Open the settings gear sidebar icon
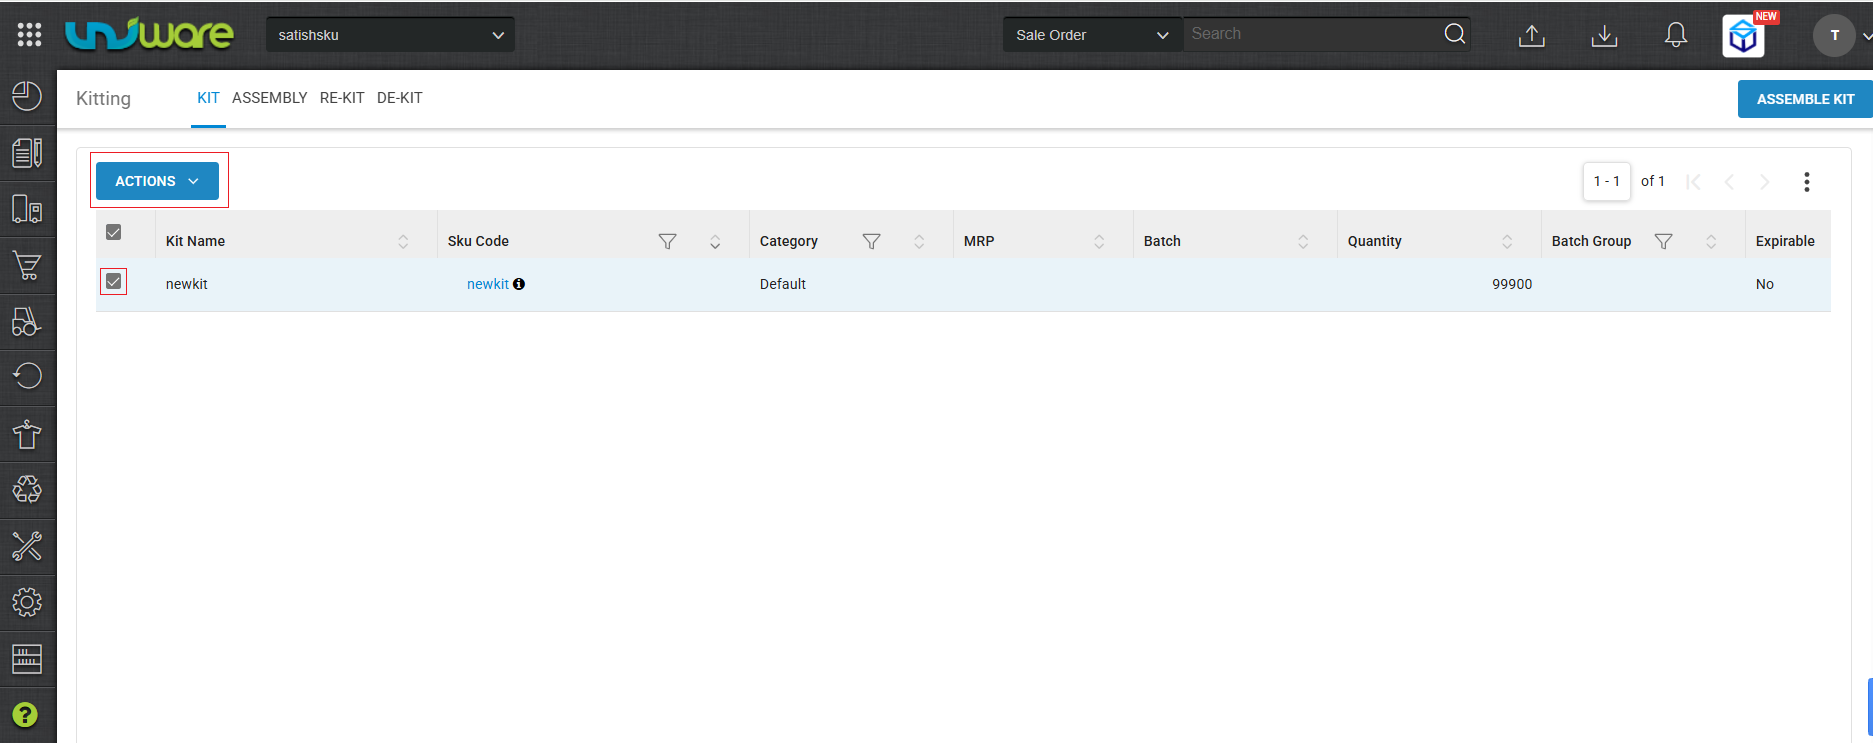 click(27, 602)
